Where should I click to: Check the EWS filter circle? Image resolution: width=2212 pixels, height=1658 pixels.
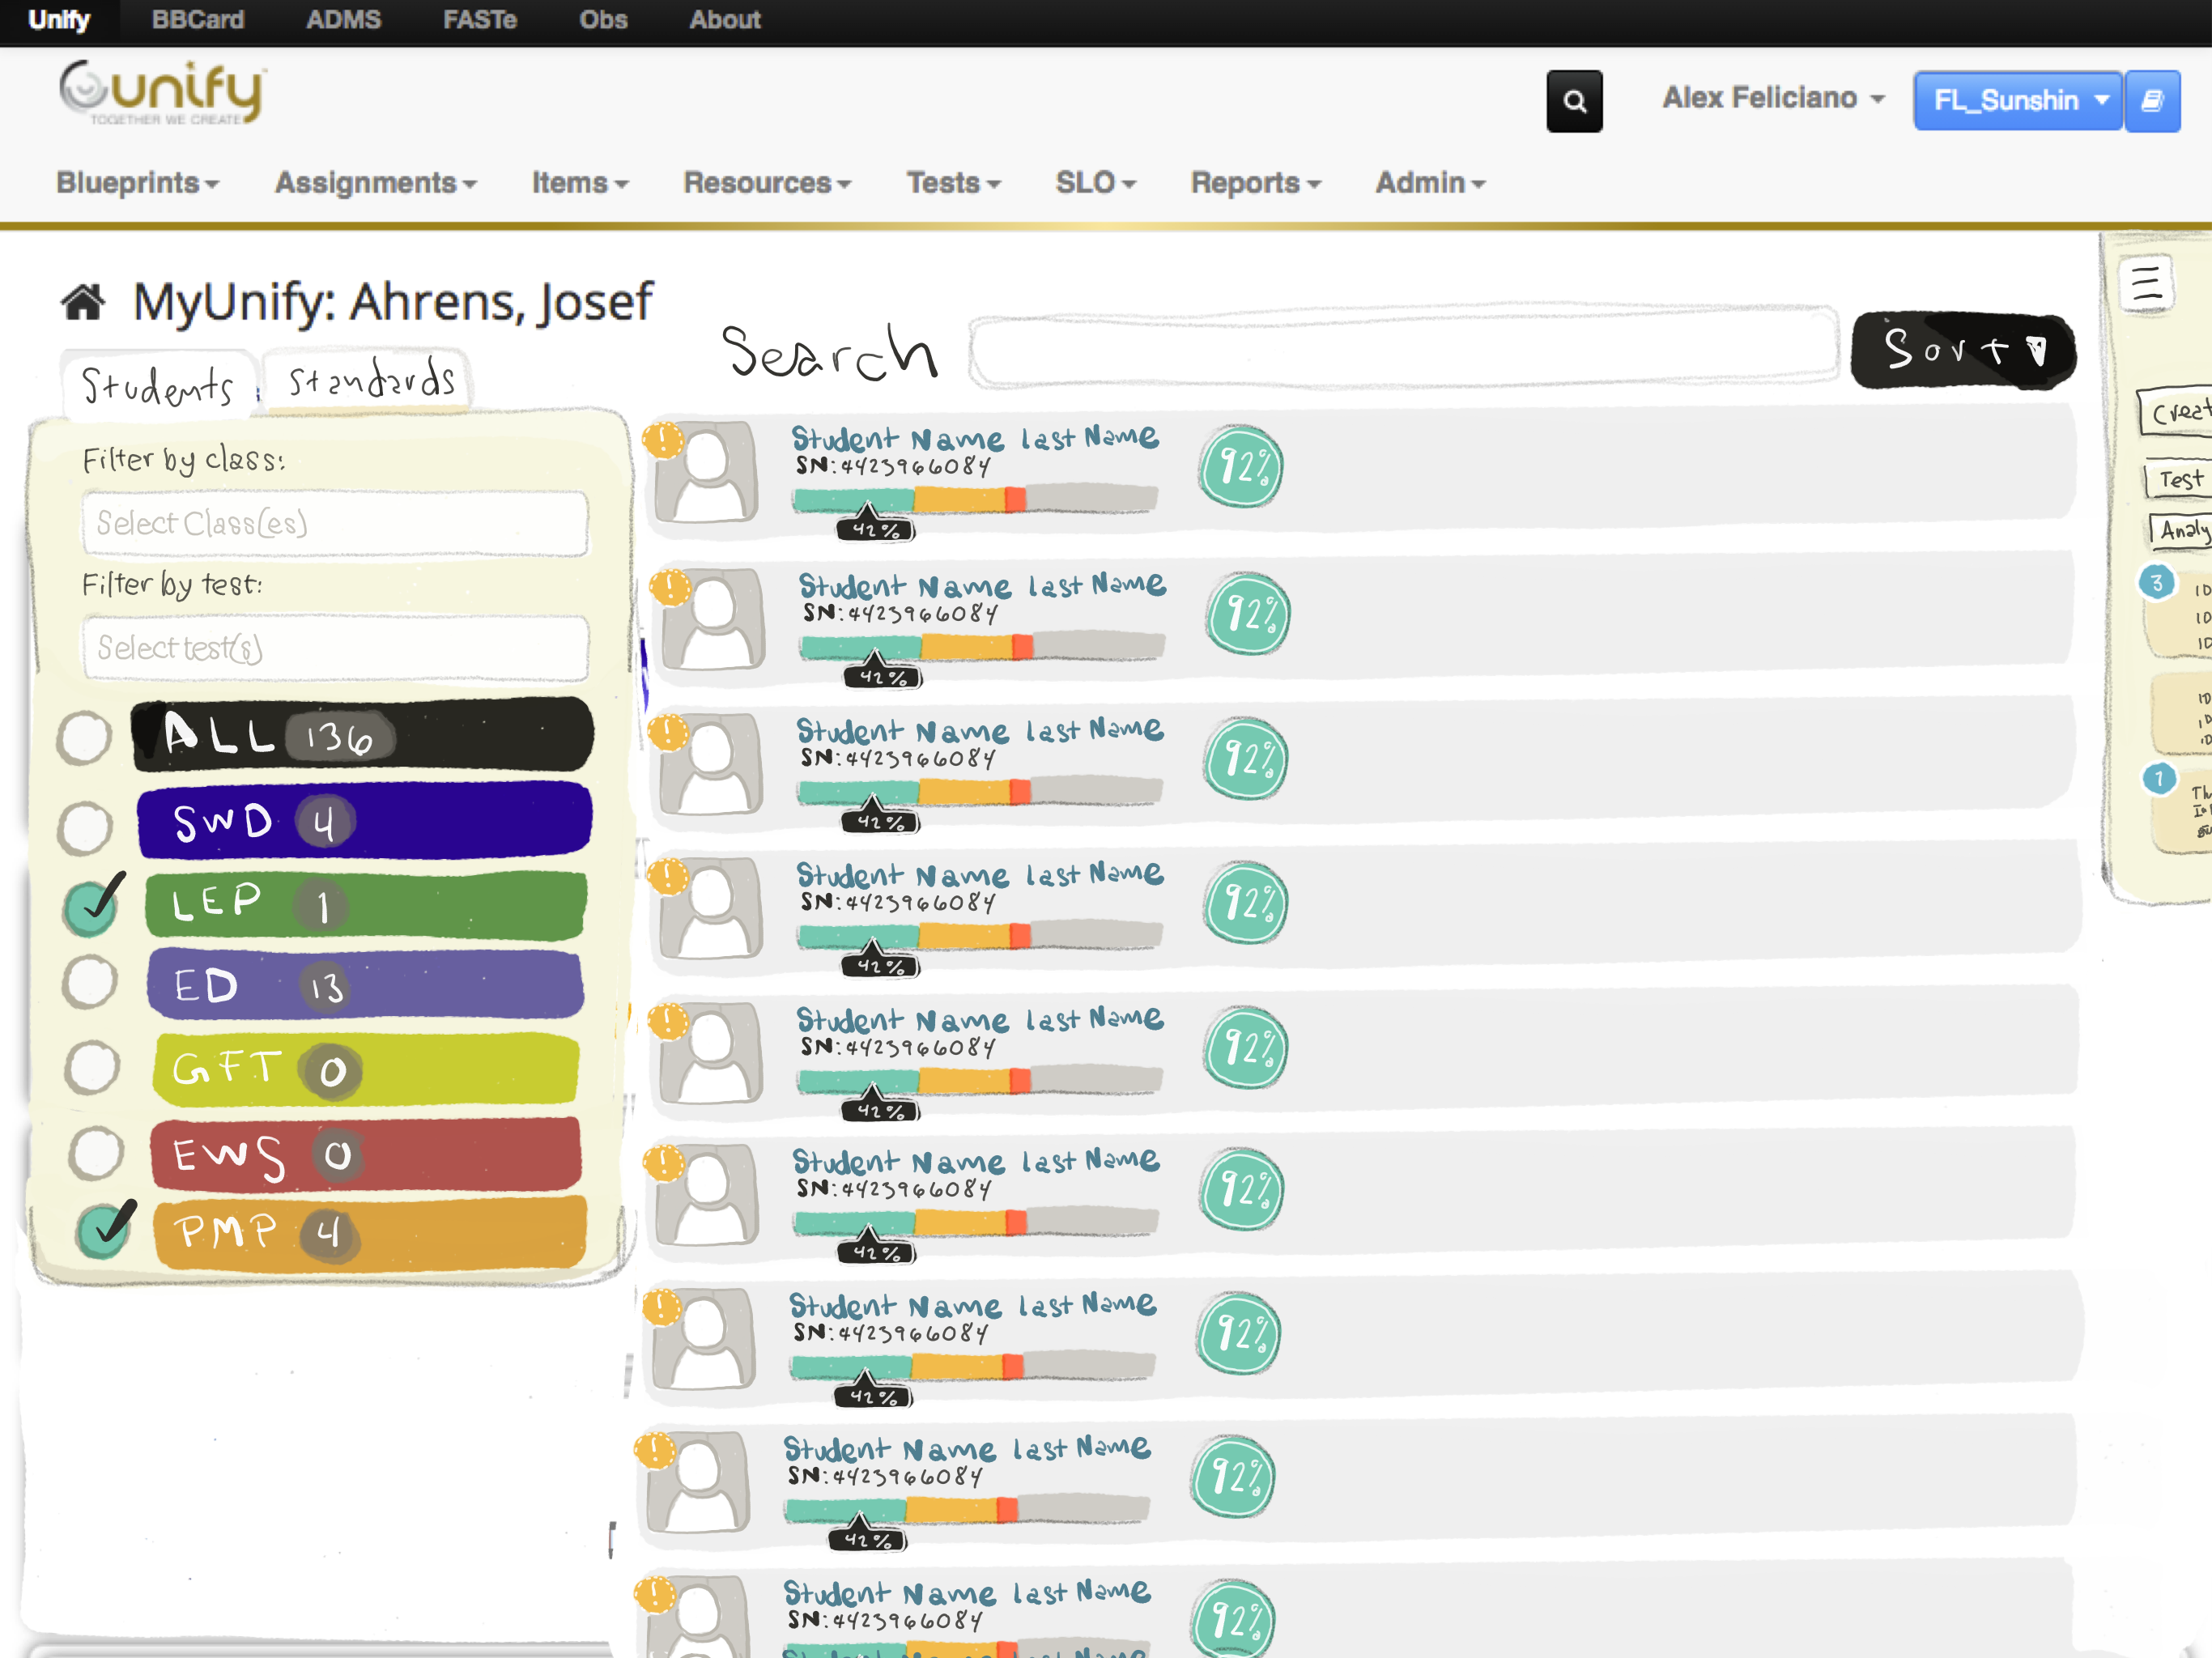pos(96,1152)
